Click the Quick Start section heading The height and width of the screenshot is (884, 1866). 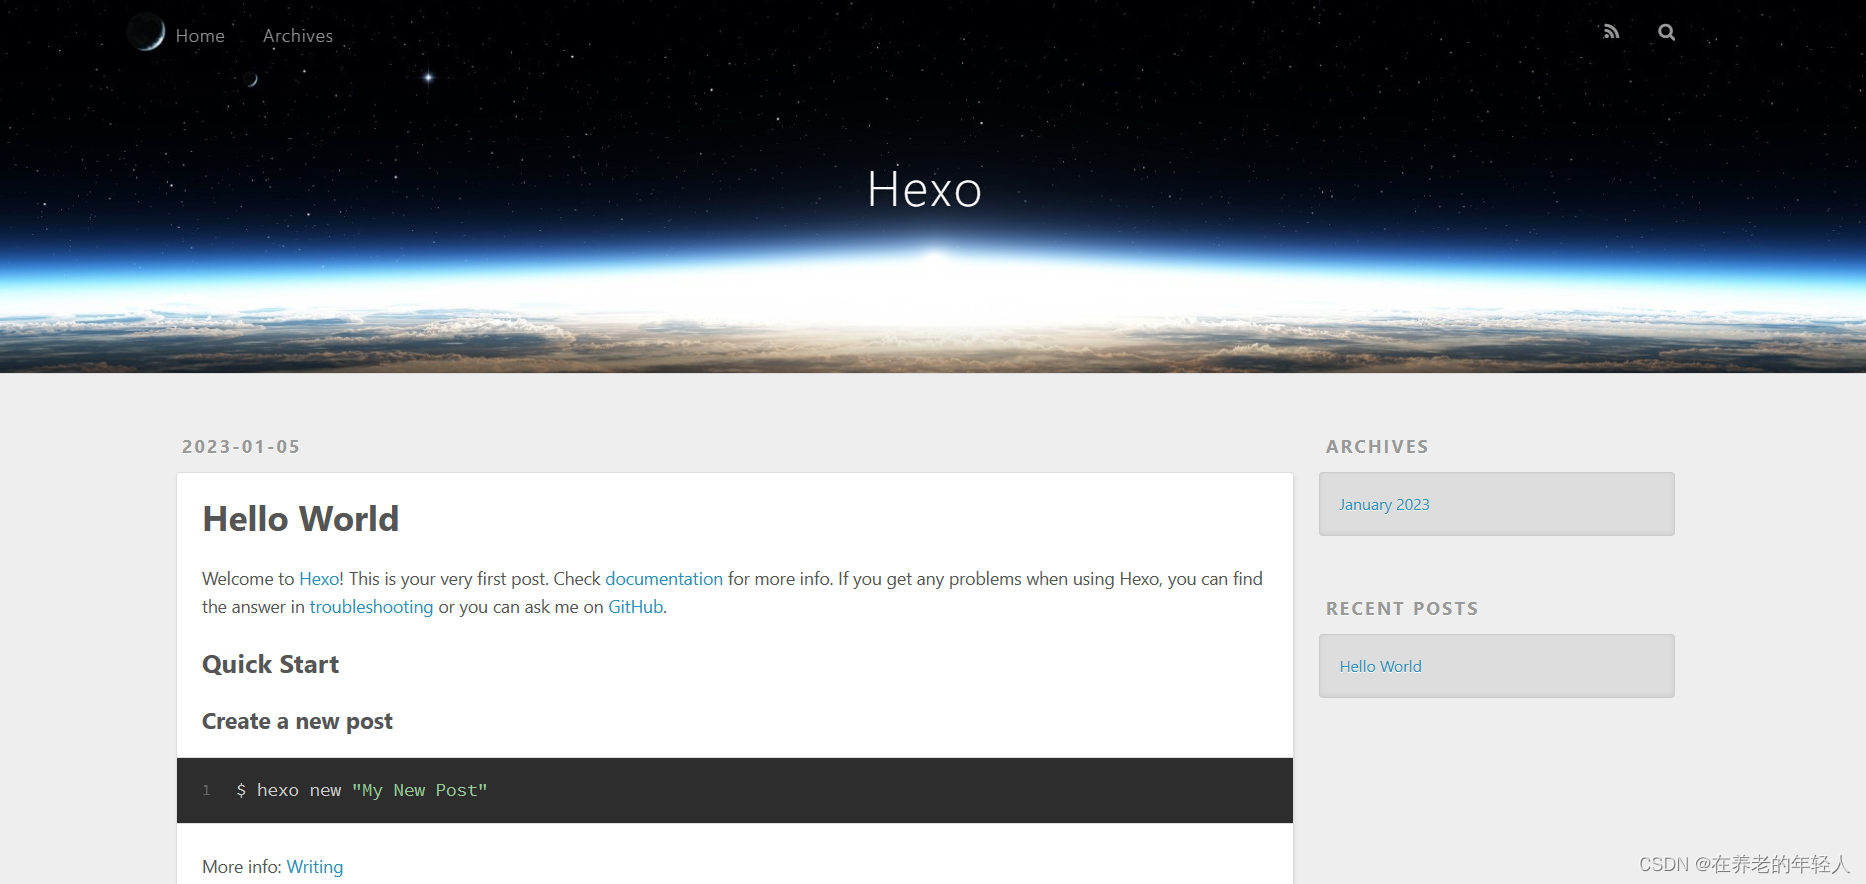coord(270,664)
